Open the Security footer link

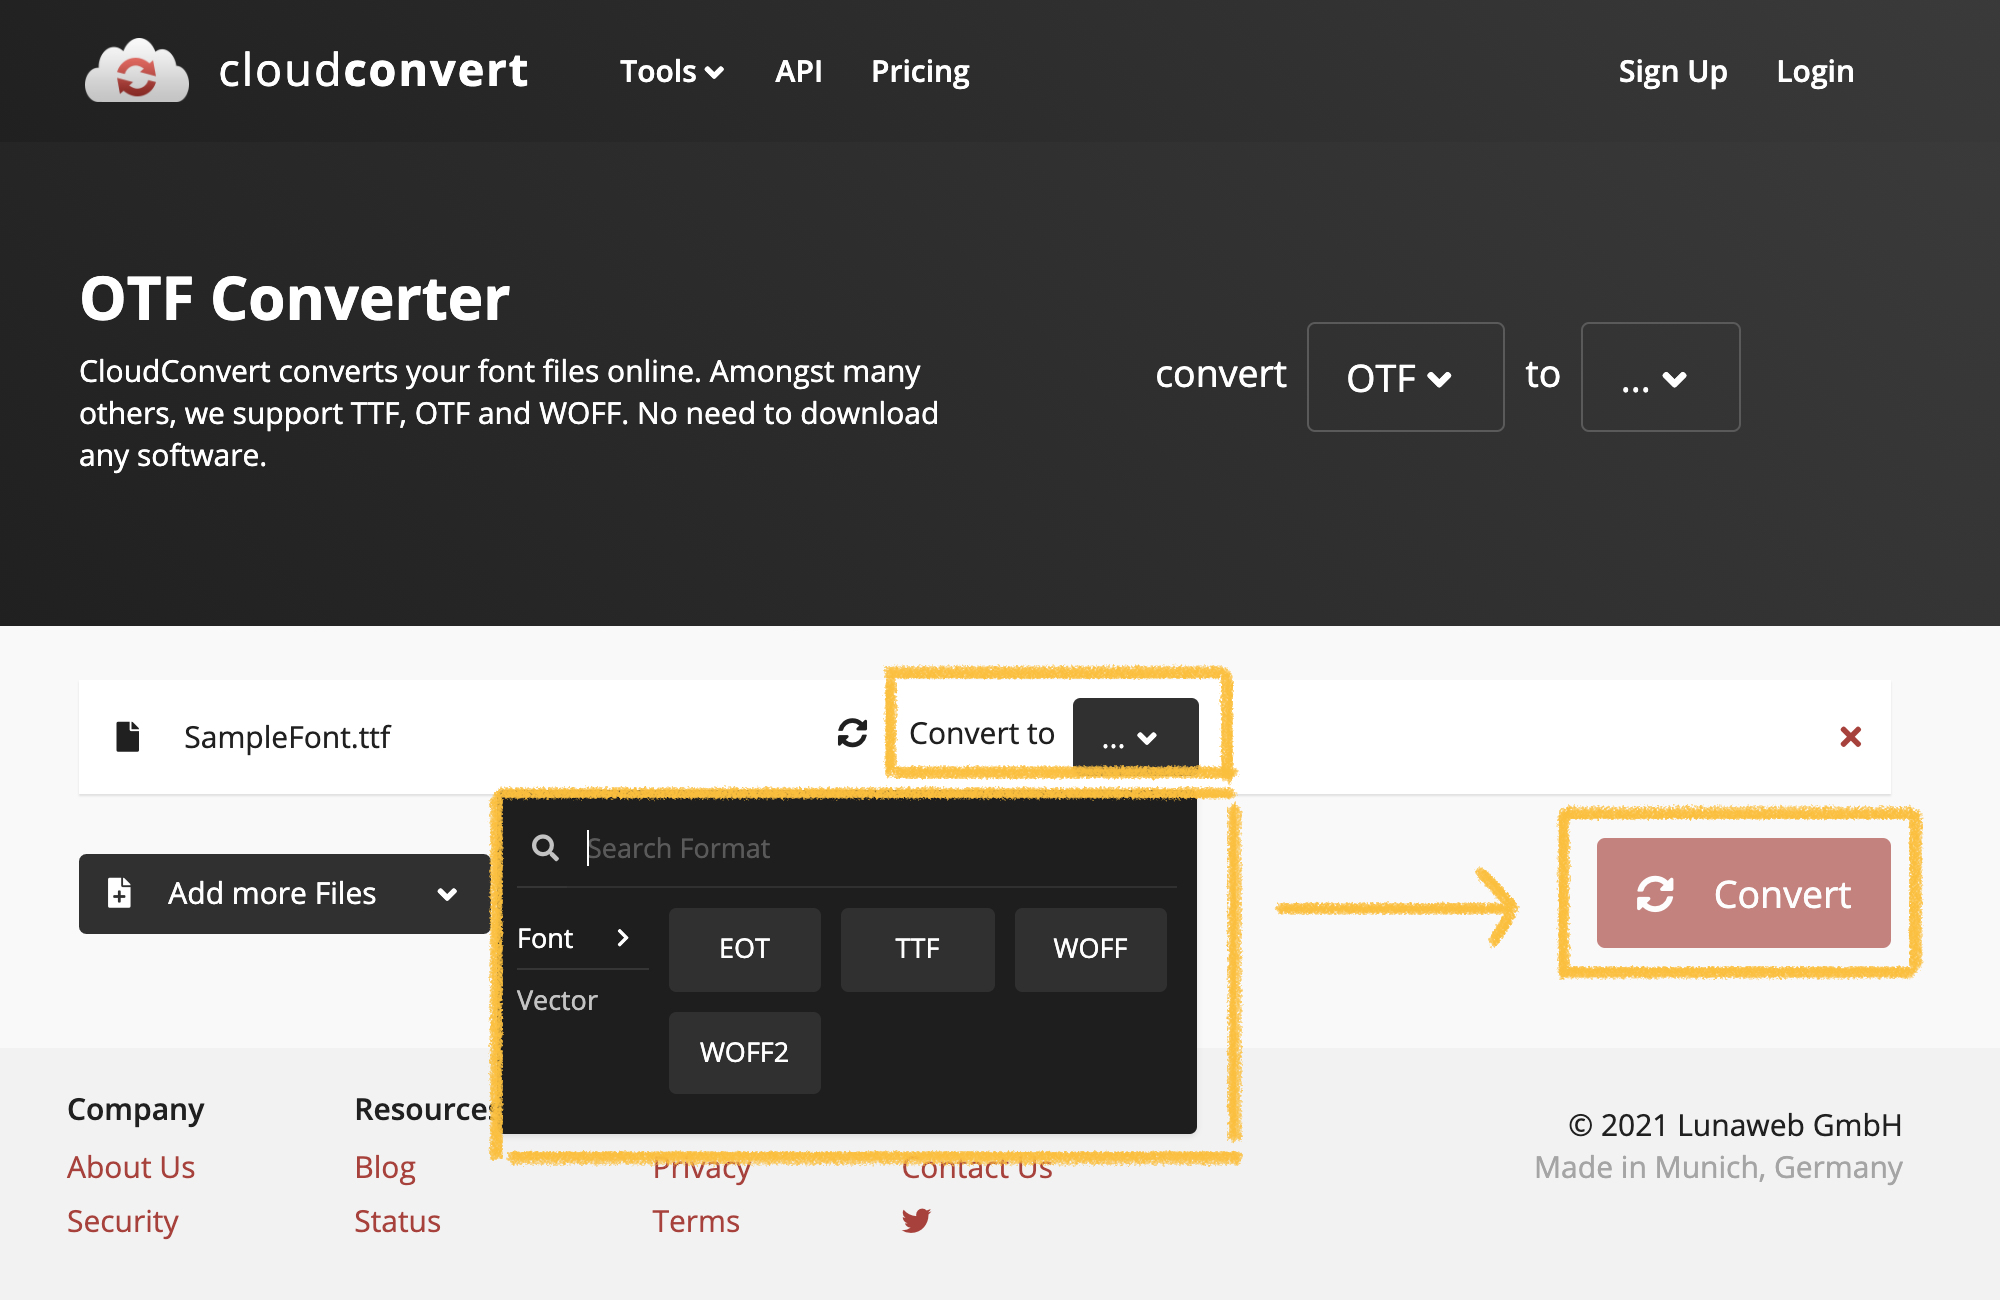click(122, 1221)
